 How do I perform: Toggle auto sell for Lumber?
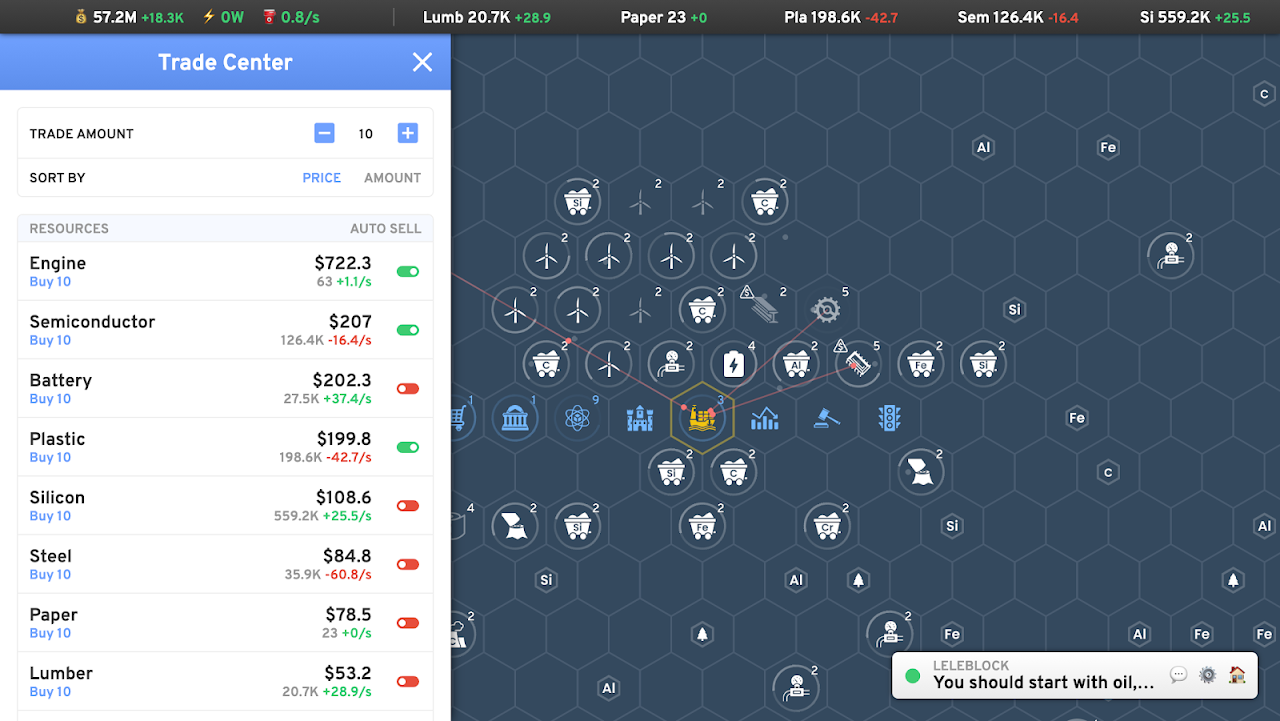coord(407,682)
